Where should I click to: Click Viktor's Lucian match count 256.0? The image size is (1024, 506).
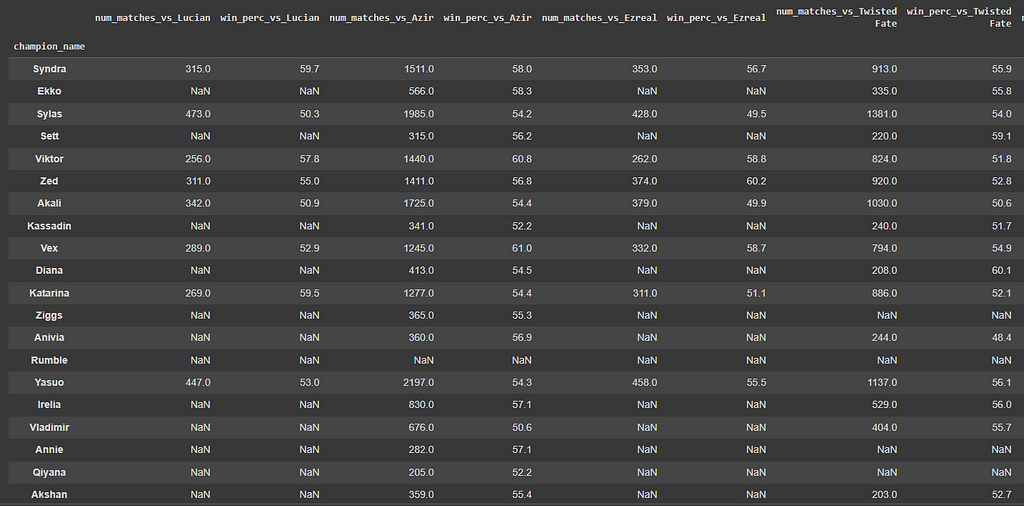point(197,159)
